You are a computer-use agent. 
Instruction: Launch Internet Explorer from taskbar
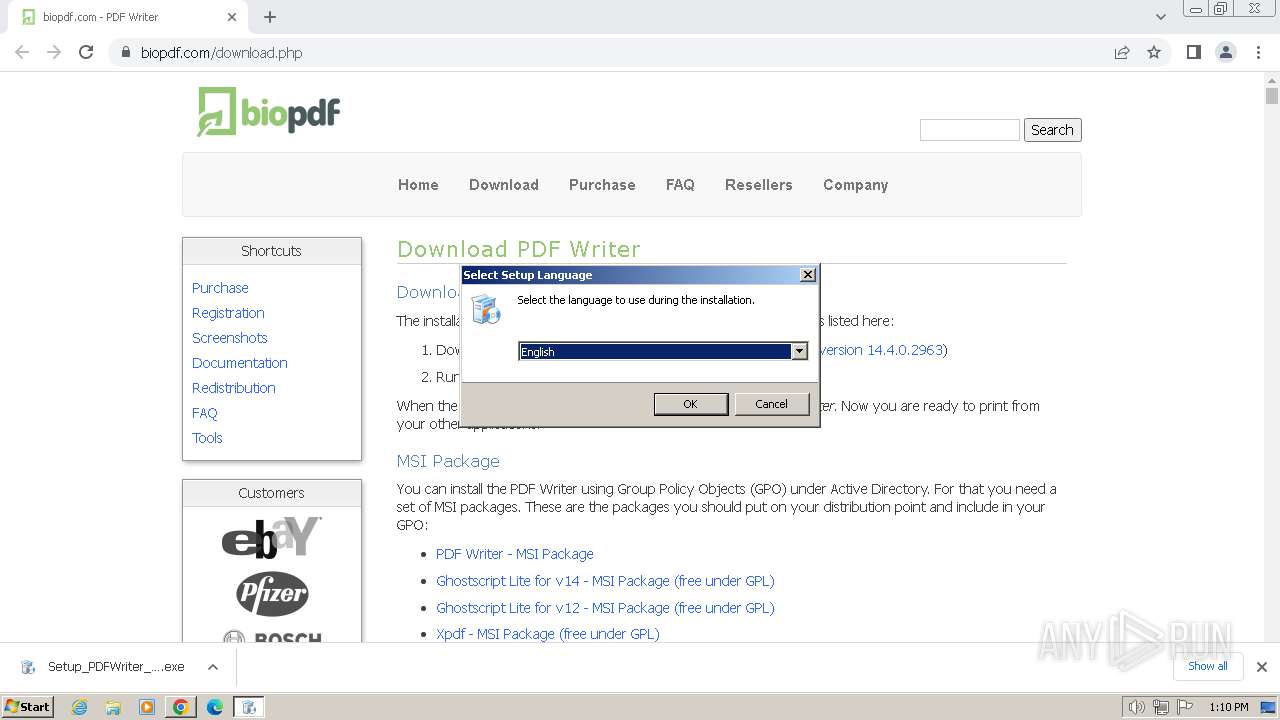tap(79, 707)
